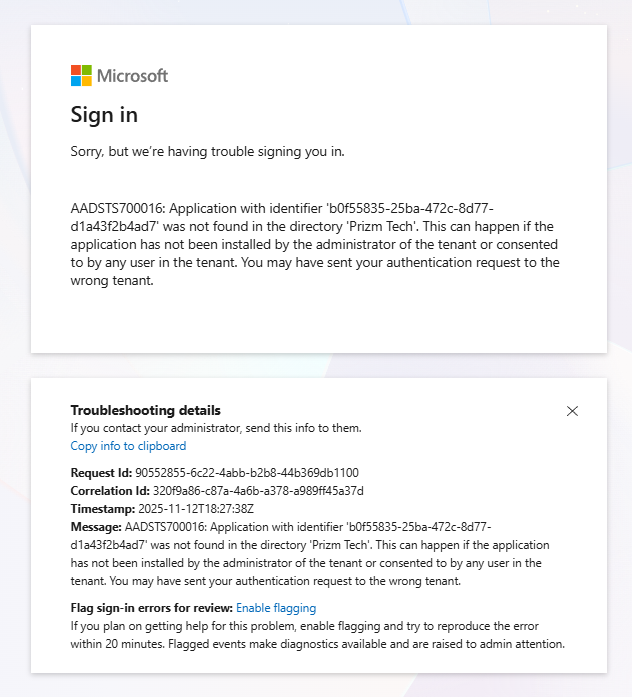Click the "If you contact your administrator" text

coord(216,428)
